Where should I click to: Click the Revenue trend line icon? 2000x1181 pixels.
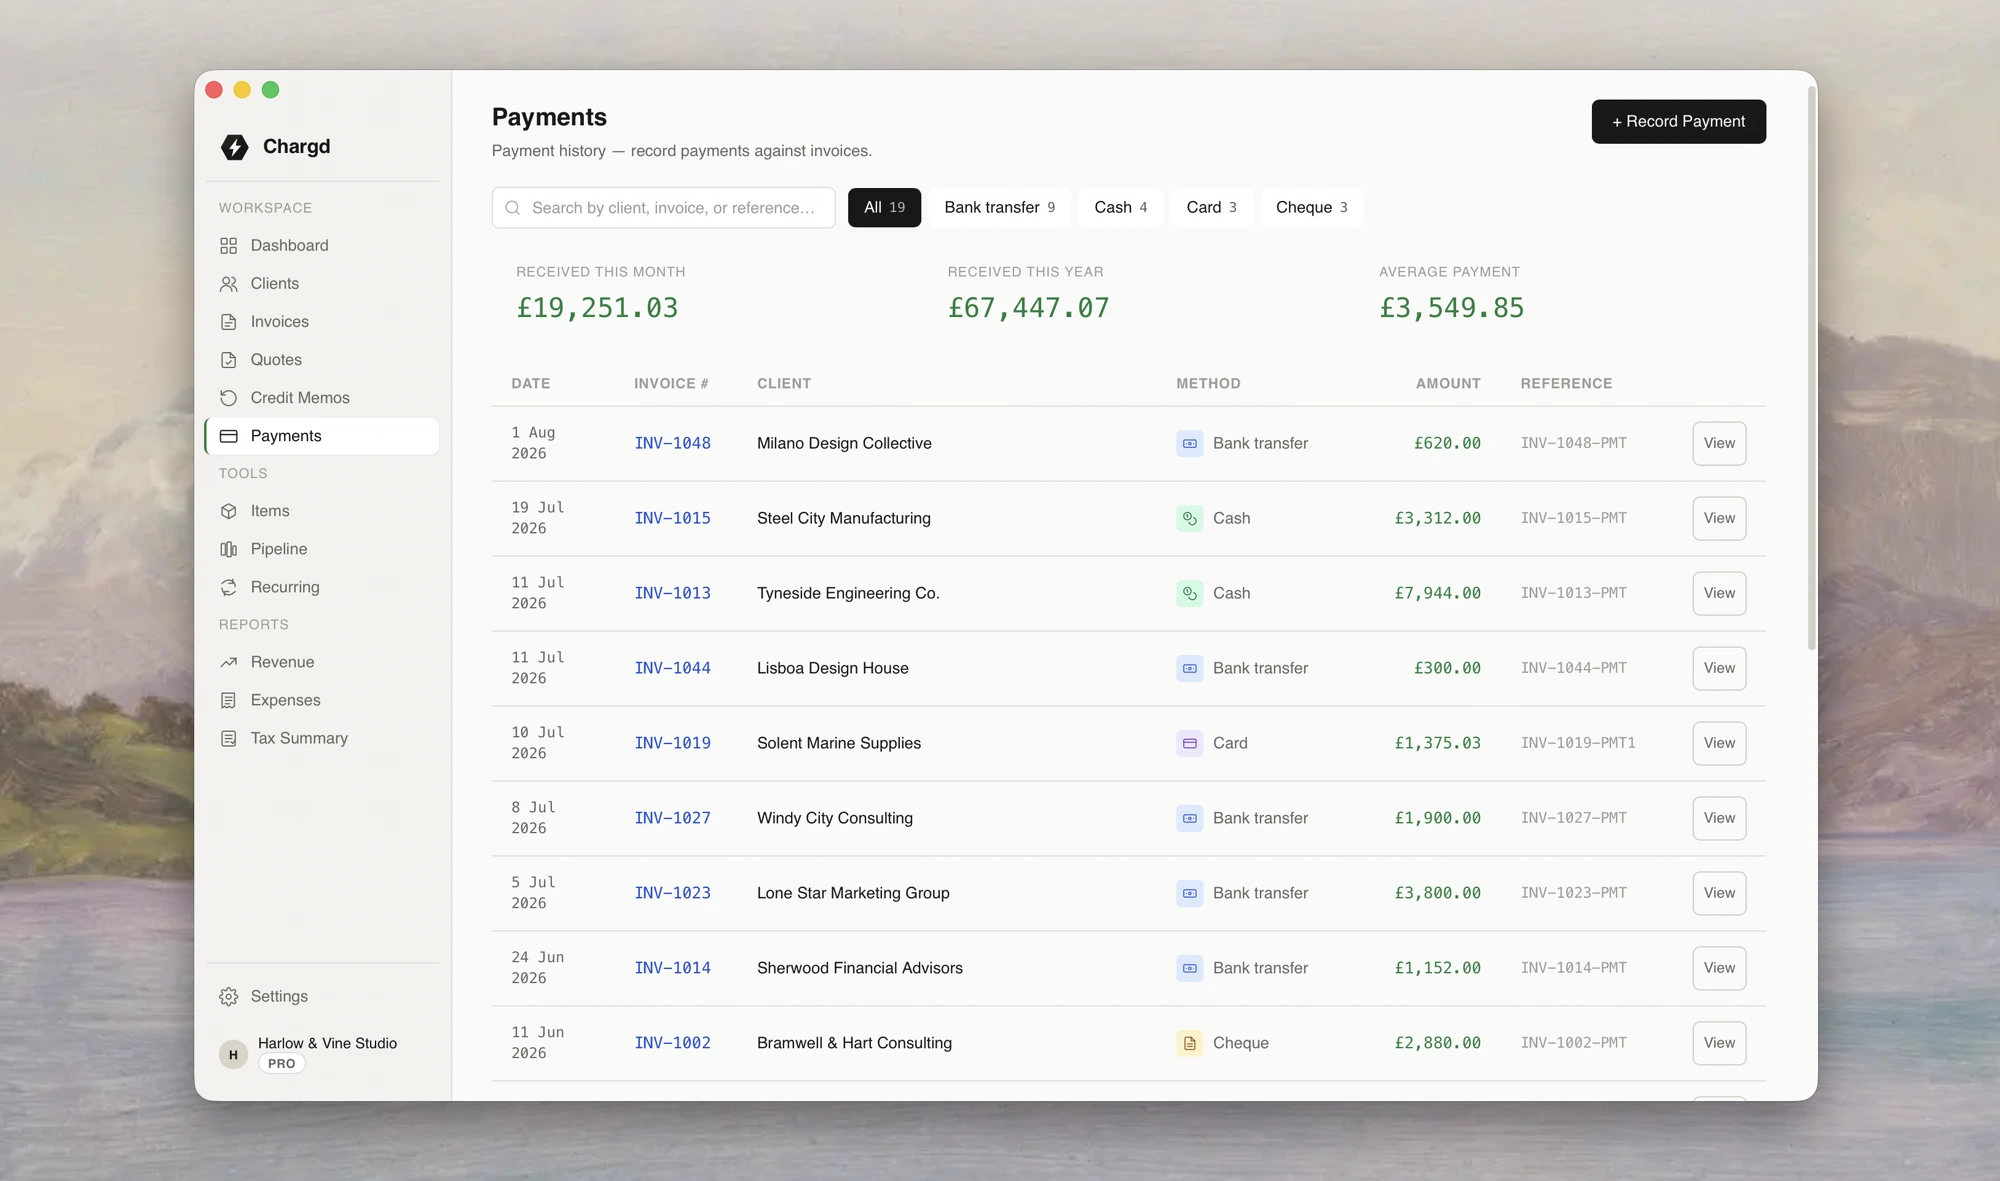(229, 662)
